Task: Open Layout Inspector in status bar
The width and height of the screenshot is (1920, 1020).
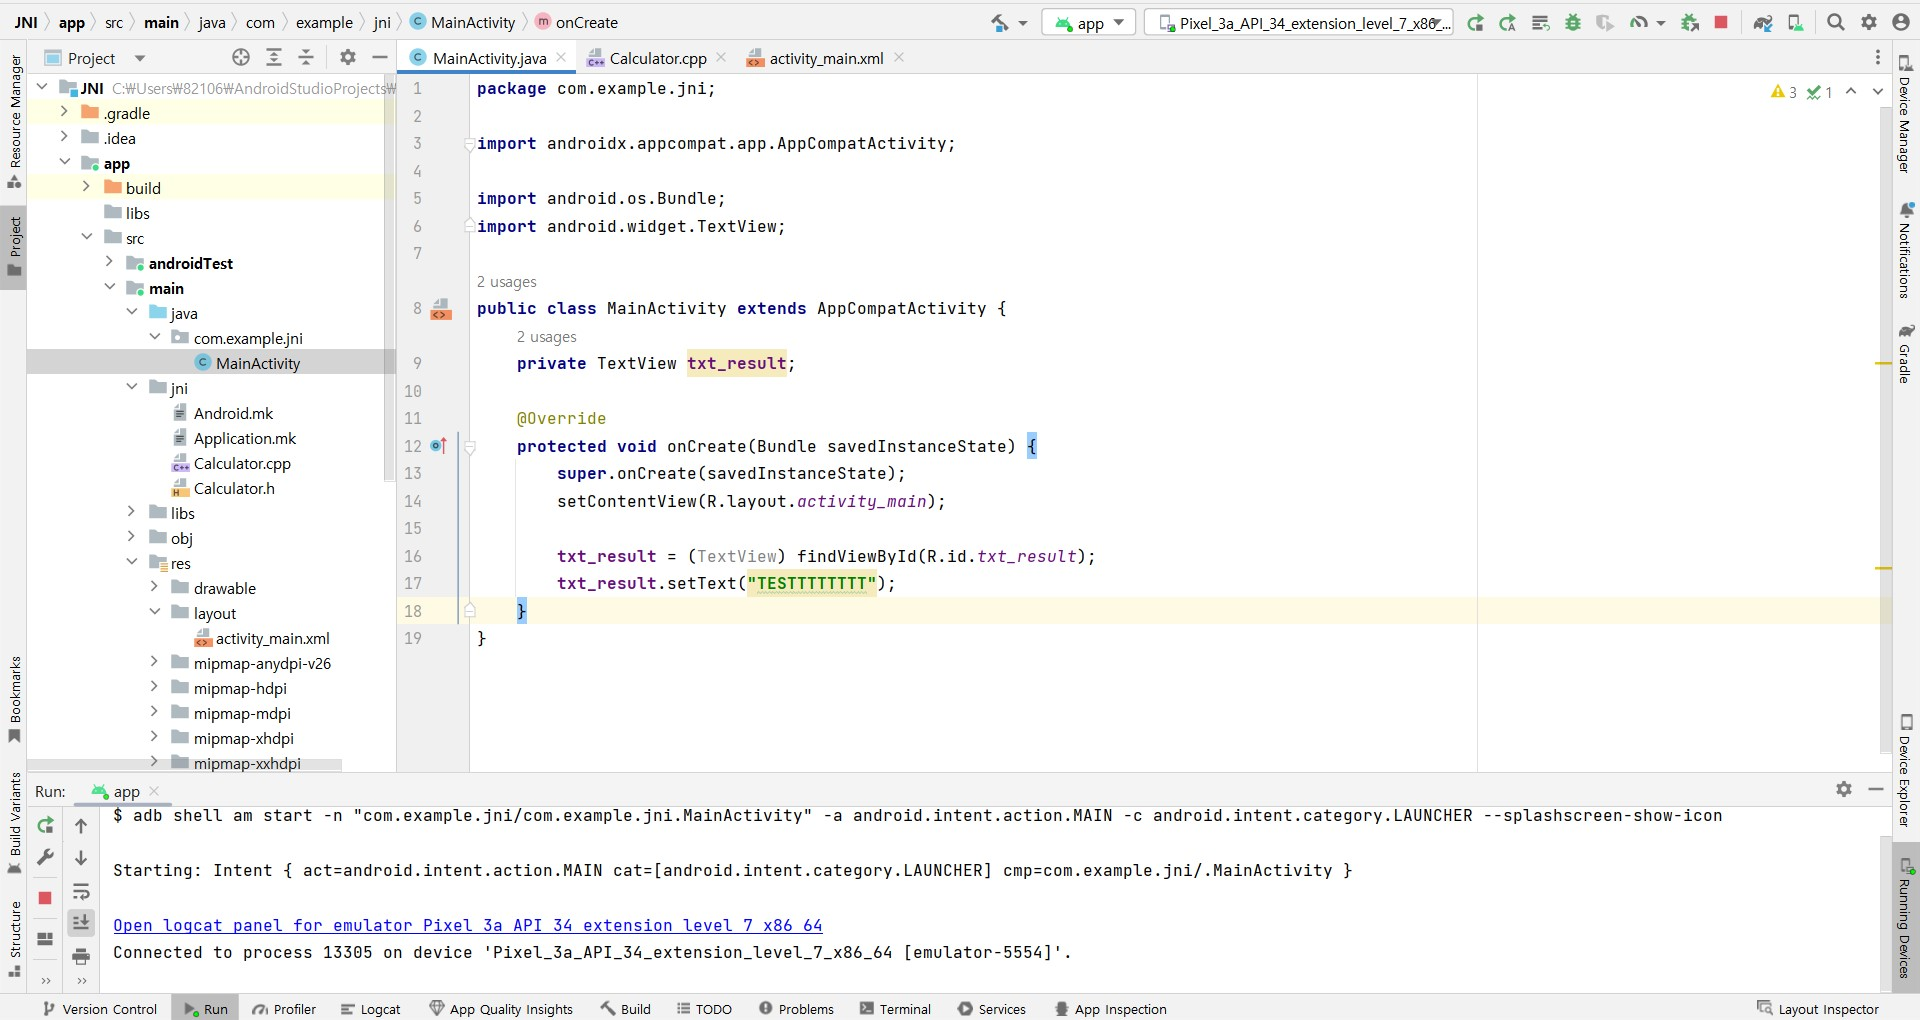Action: [1818, 1009]
